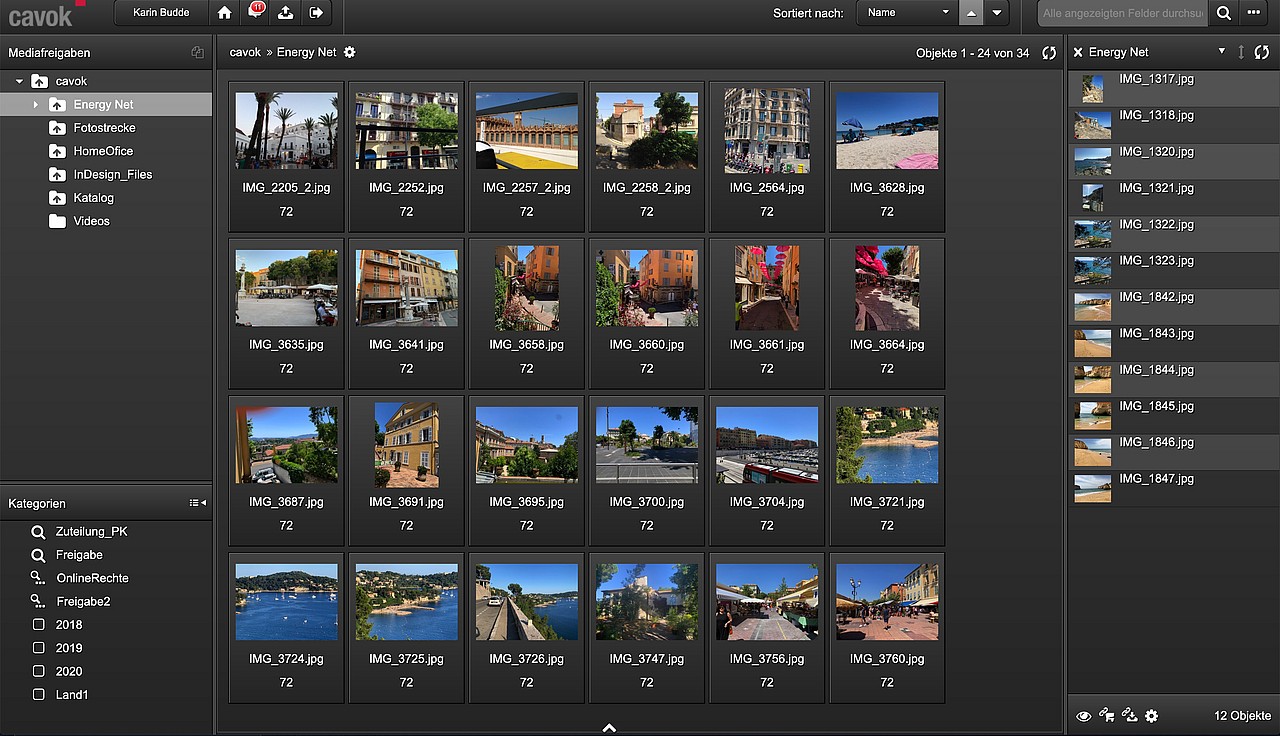
Task: Select thumbnail IMG_3760.jpg
Action: point(887,602)
